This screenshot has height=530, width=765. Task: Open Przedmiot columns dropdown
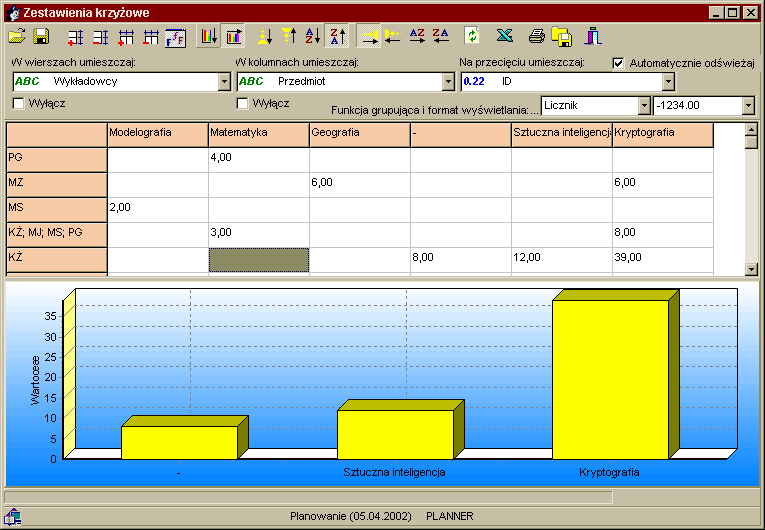pos(448,82)
